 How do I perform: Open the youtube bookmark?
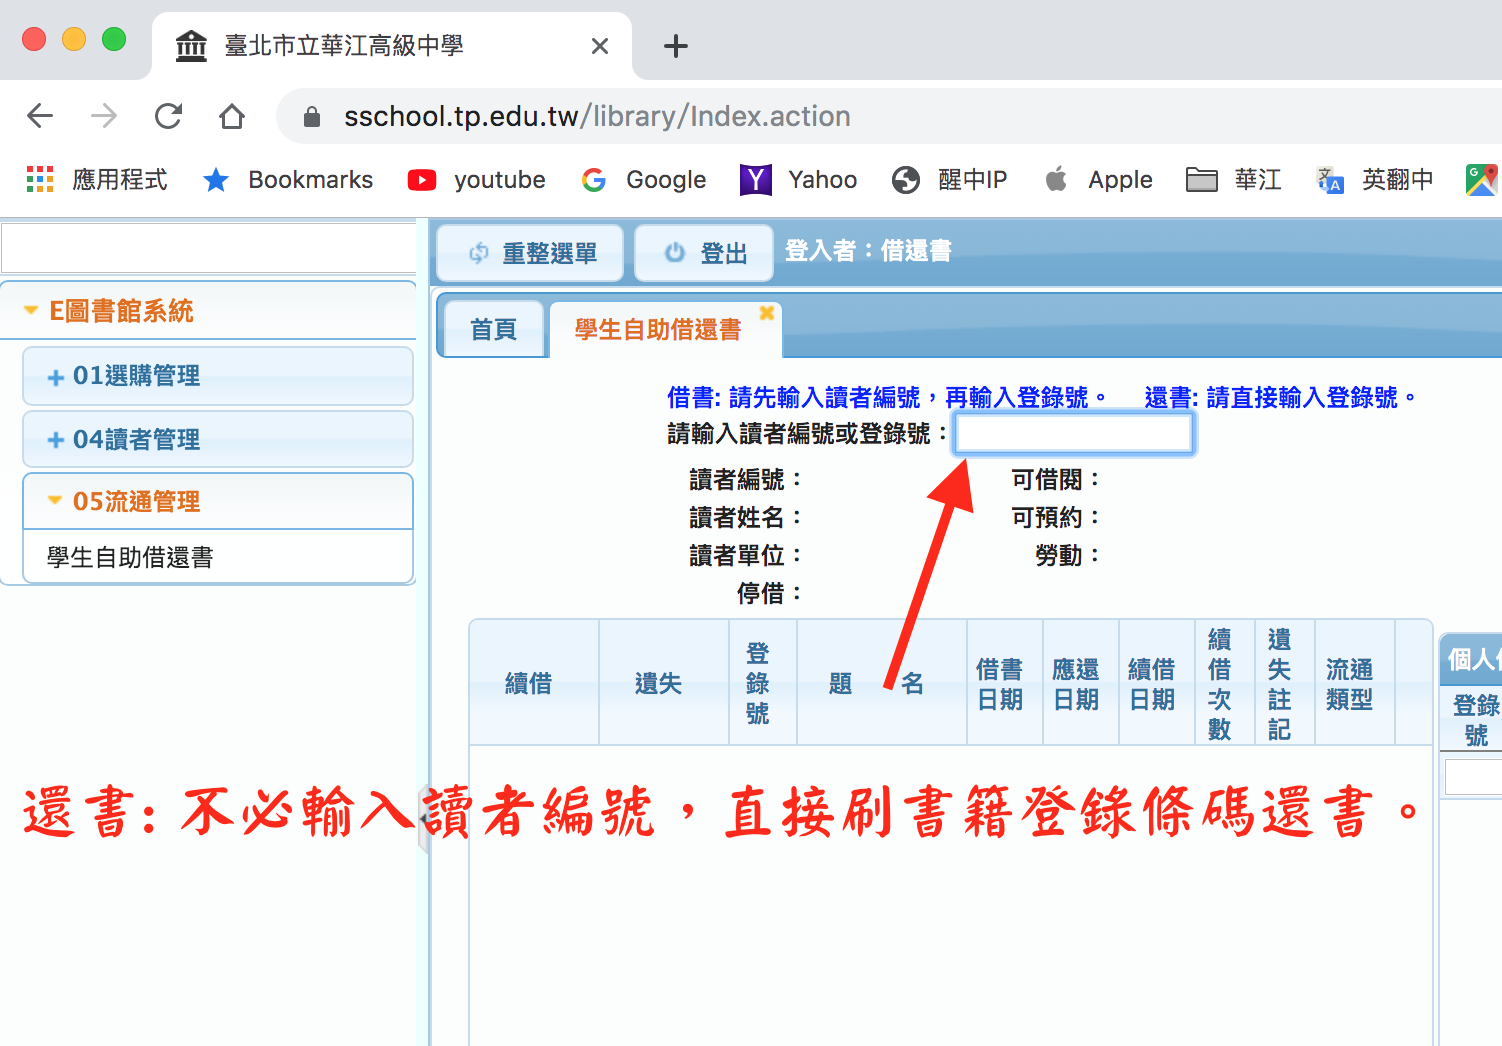point(476,180)
